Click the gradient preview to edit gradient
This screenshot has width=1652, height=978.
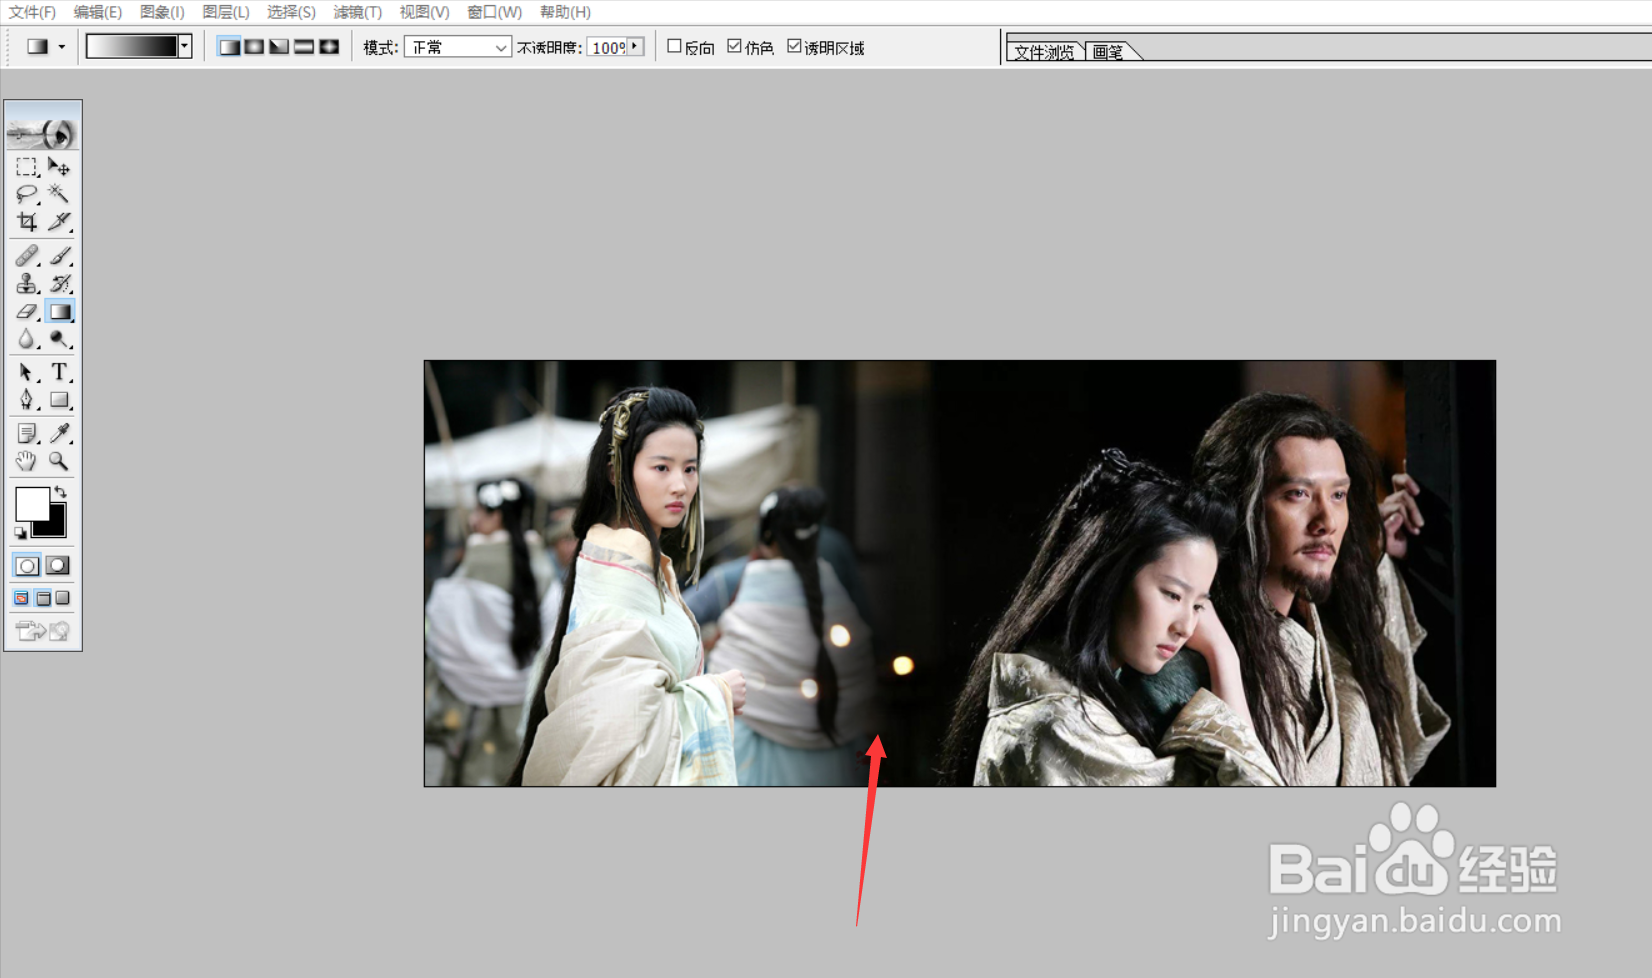click(132, 46)
